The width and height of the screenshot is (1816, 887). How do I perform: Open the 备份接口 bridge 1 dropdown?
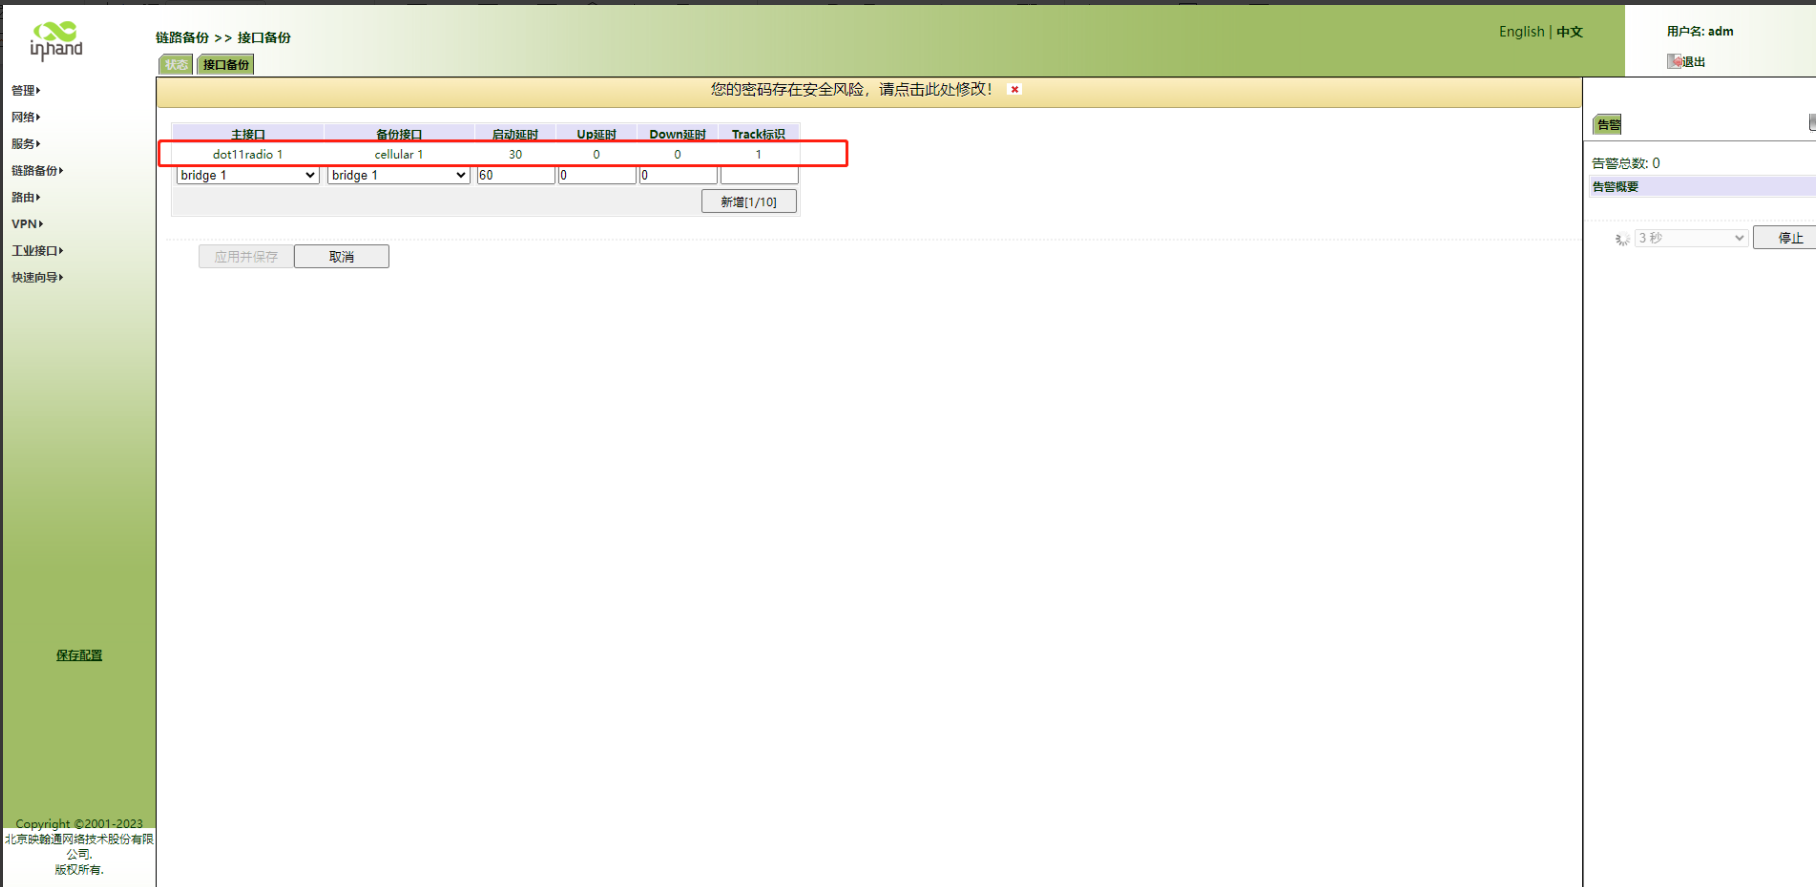pyautogui.click(x=398, y=175)
